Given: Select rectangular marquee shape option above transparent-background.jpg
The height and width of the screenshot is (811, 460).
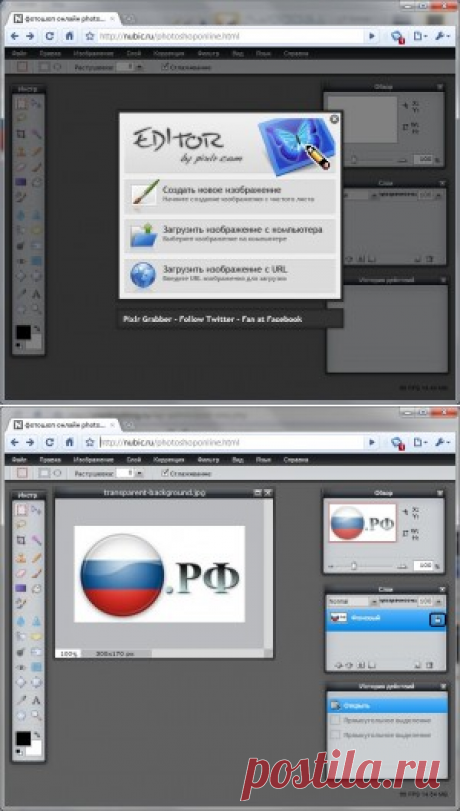Looking at the screenshot, I should [x=45, y=473].
